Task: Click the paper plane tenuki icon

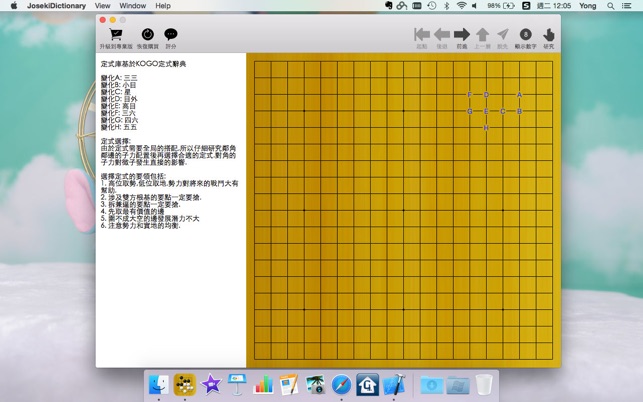Action: point(503,34)
